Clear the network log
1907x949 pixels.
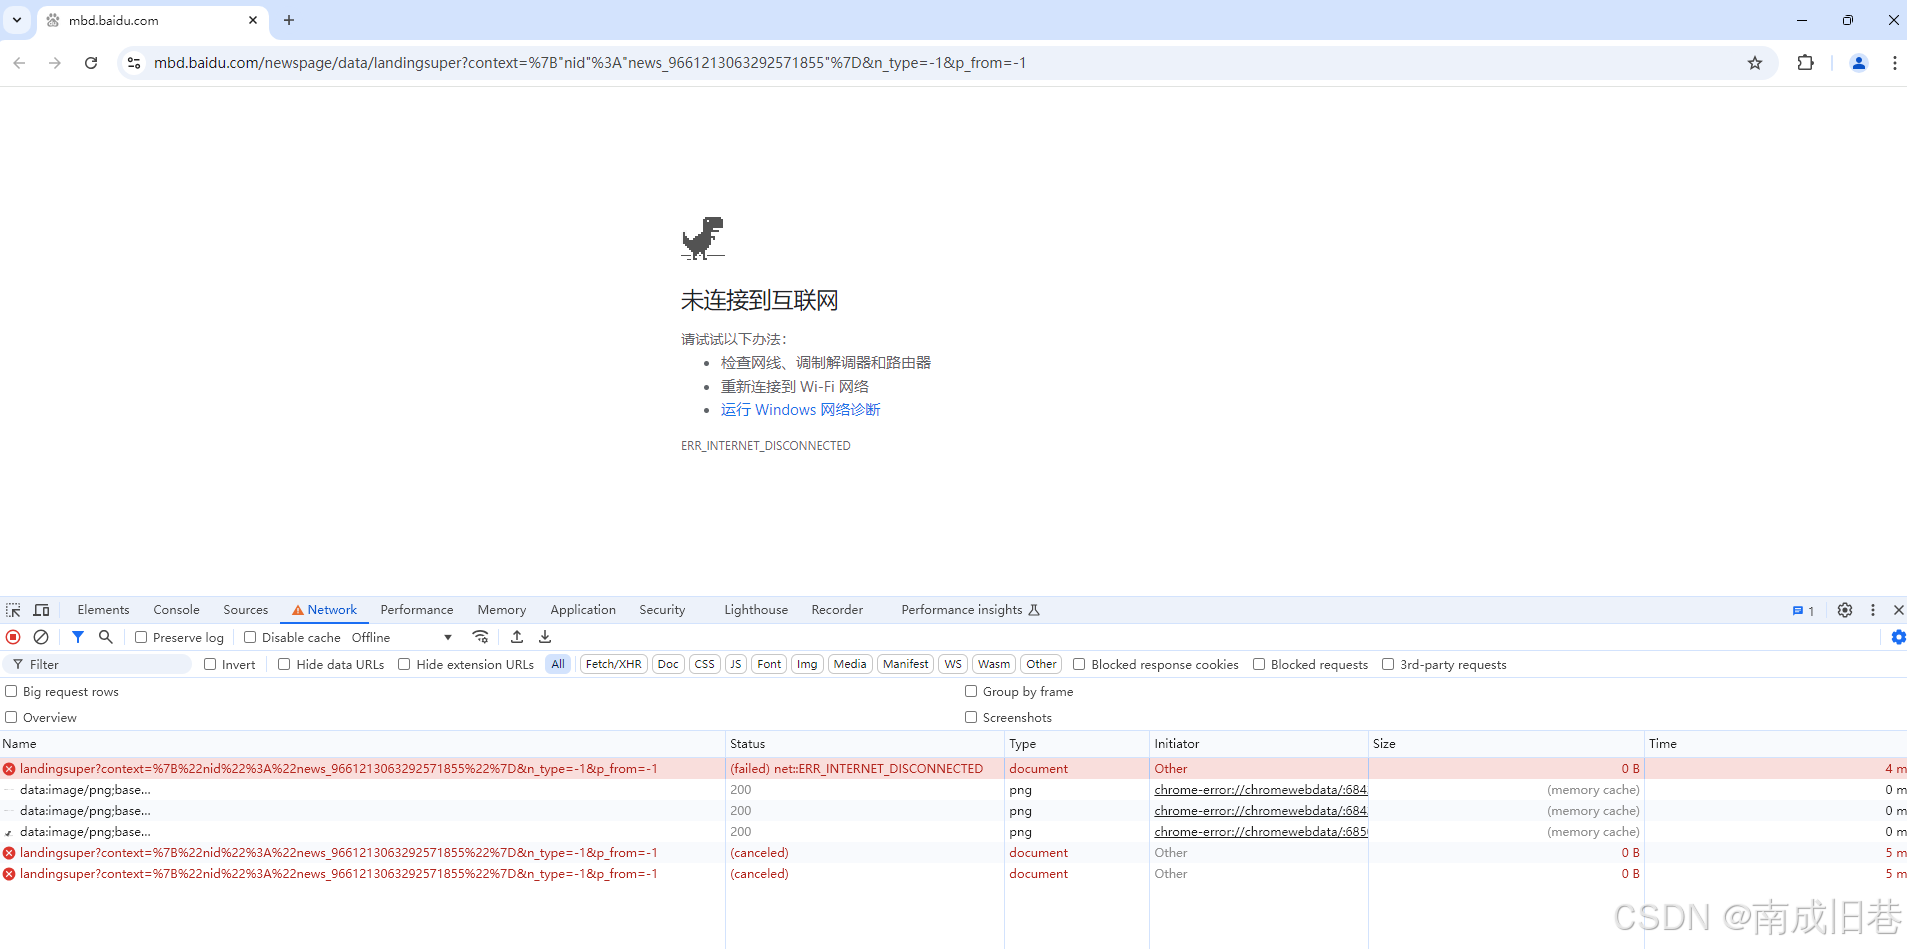click(41, 637)
